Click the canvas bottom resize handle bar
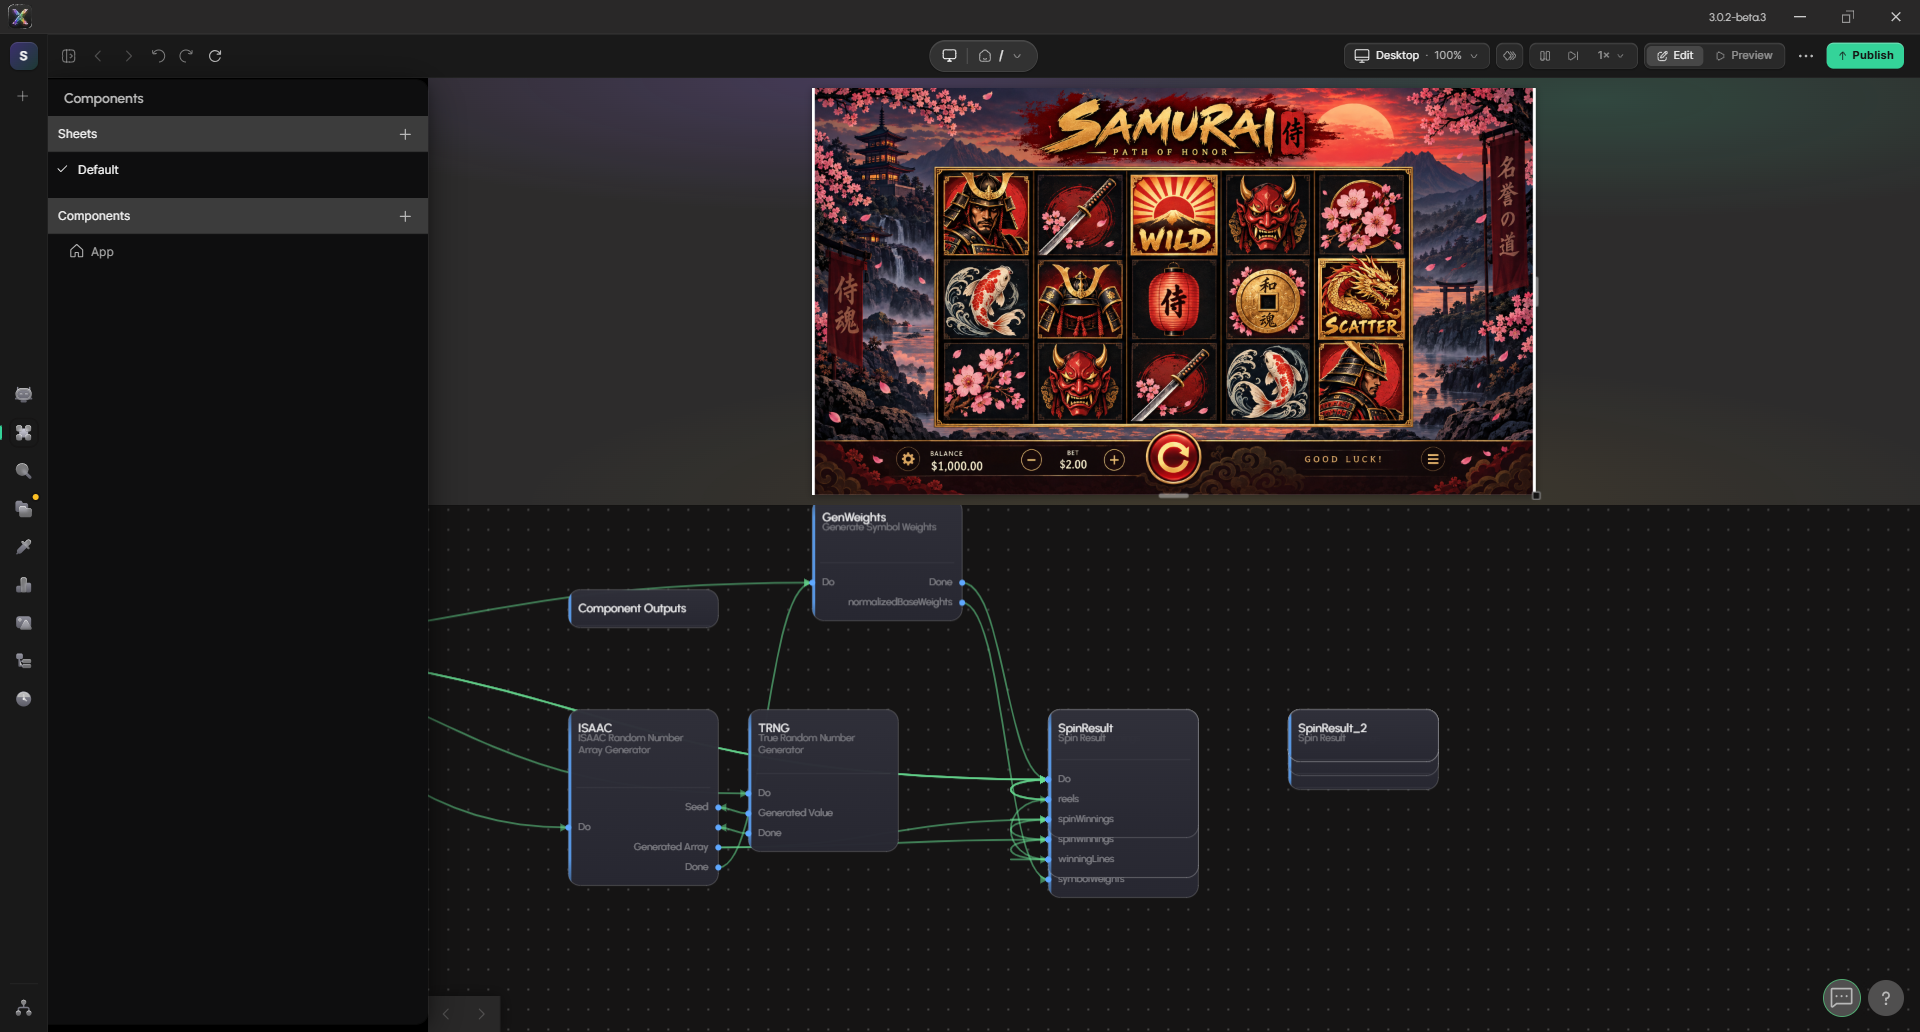Viewport: 1920px width, 1032px height. [1173, 496]
